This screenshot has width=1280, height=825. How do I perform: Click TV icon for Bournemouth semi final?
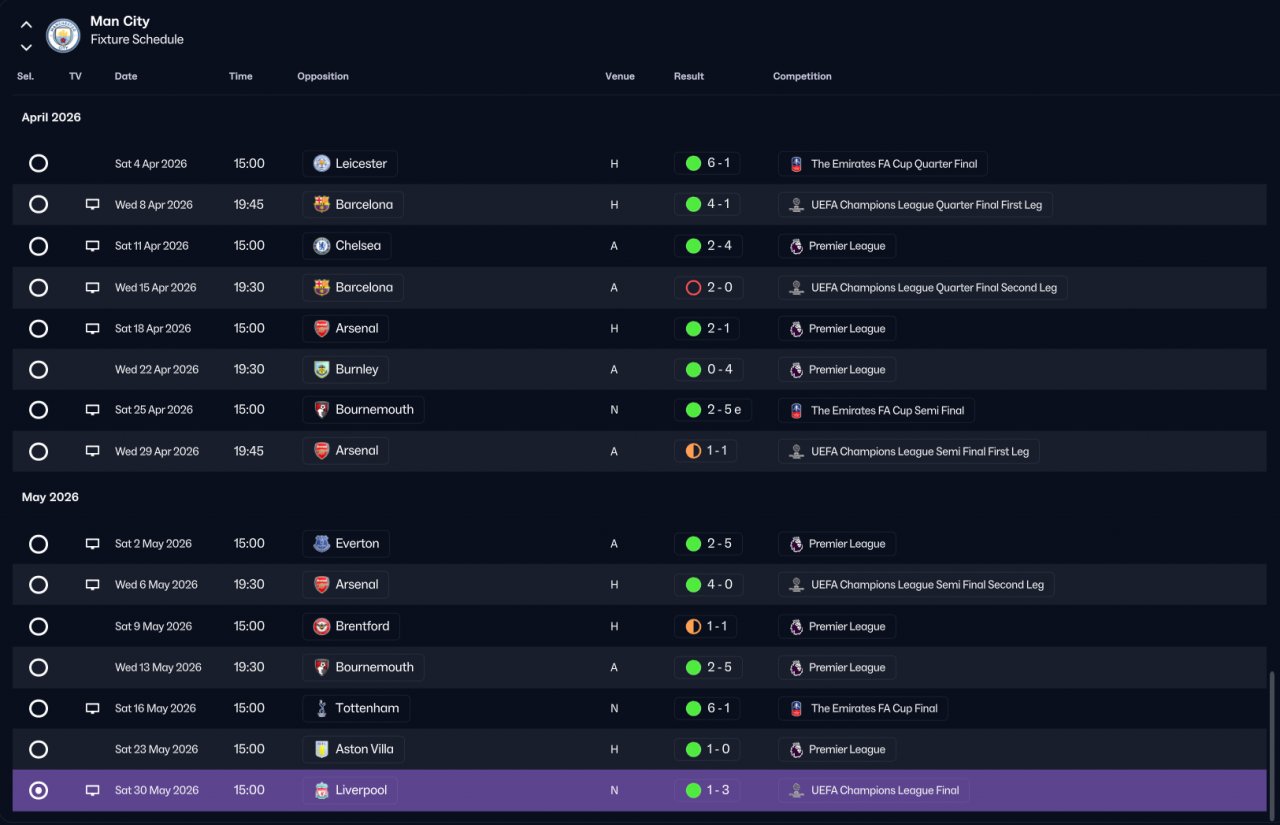(x=92, y=409)
